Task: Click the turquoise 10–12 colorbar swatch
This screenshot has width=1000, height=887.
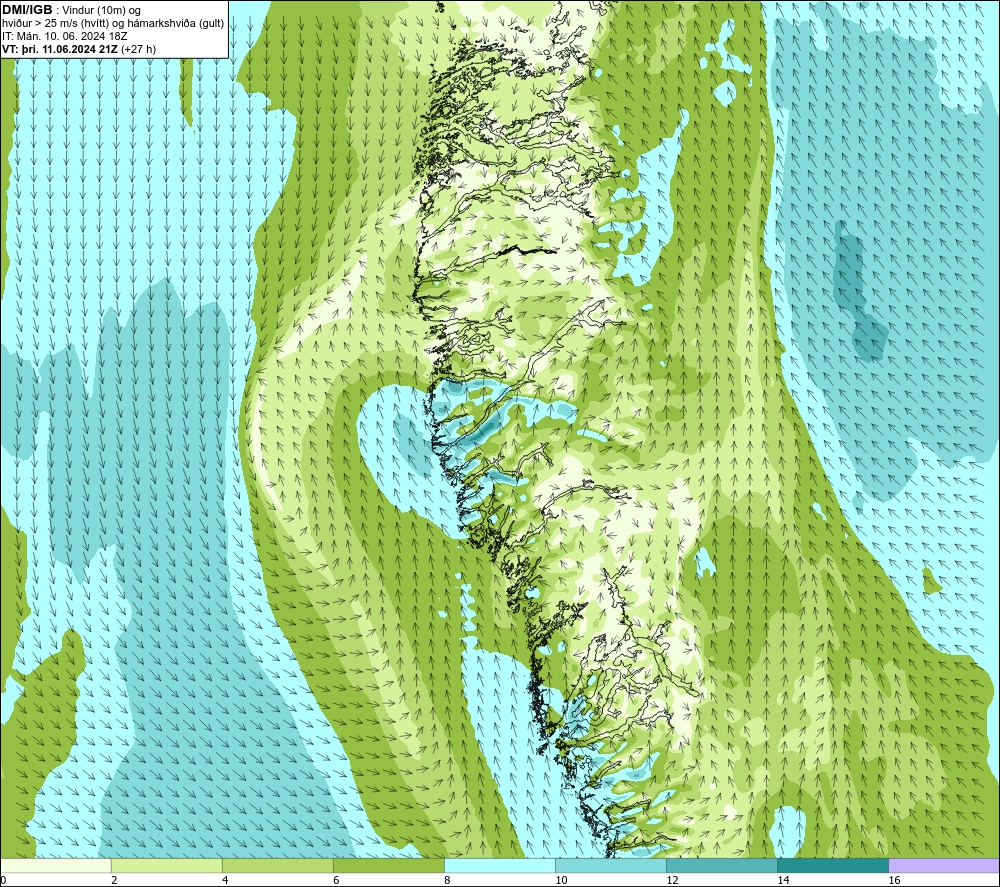Action: click(x=611, y=865)
